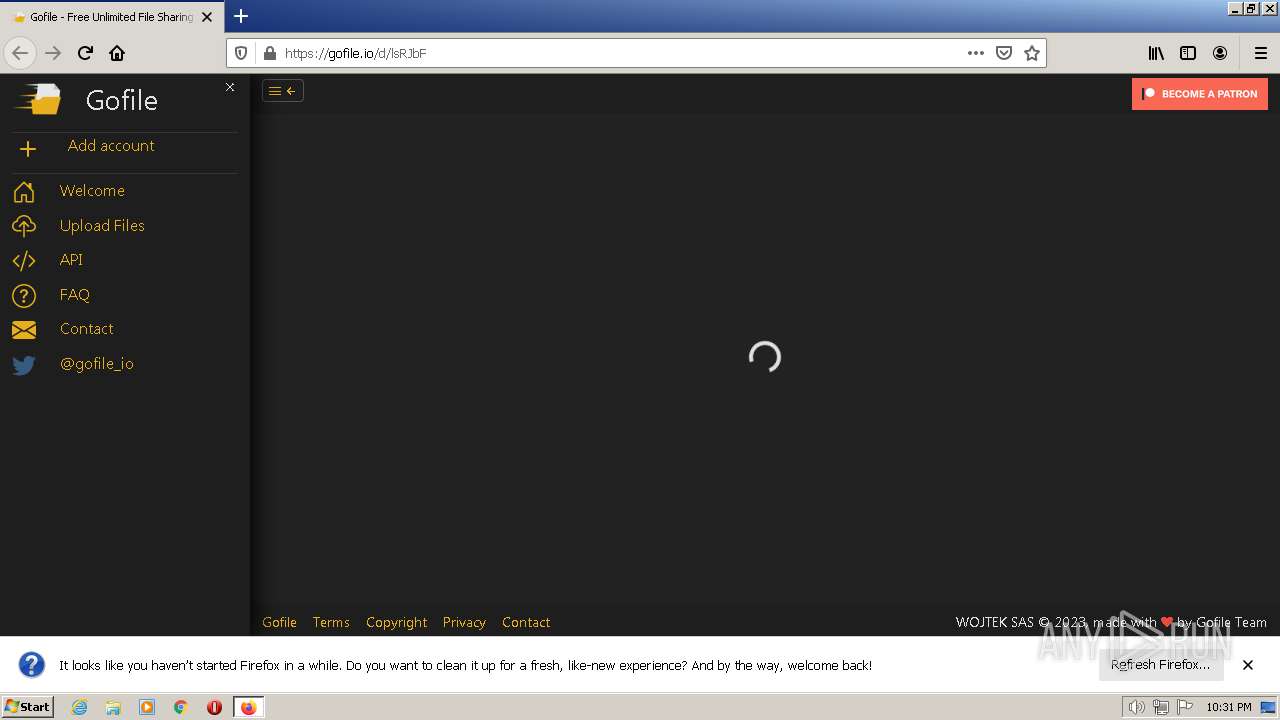Screen dimensions: 1280x720
Task: Switch to Firefox taskbar button
Action: [248, 707]
